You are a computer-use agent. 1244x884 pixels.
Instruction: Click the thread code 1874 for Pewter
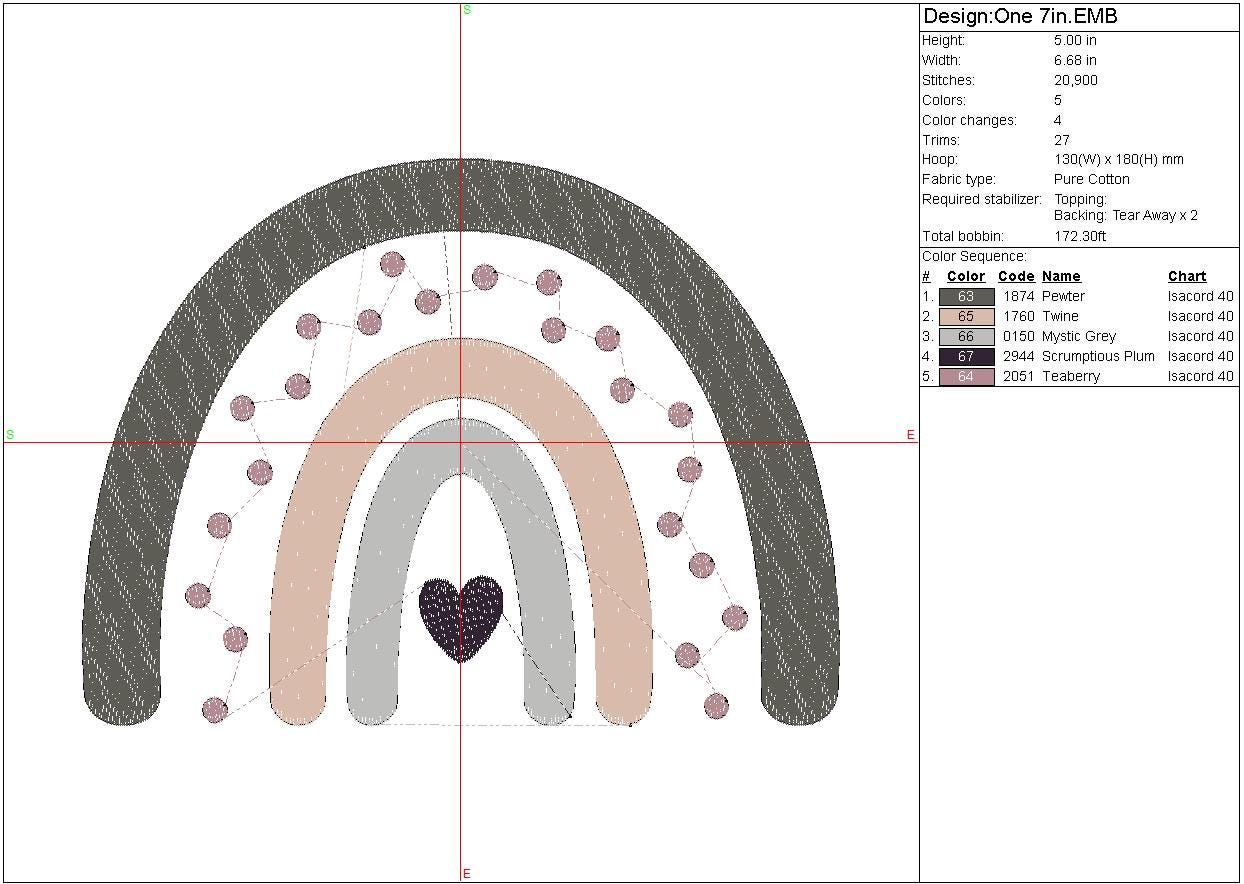(1018, 296)
